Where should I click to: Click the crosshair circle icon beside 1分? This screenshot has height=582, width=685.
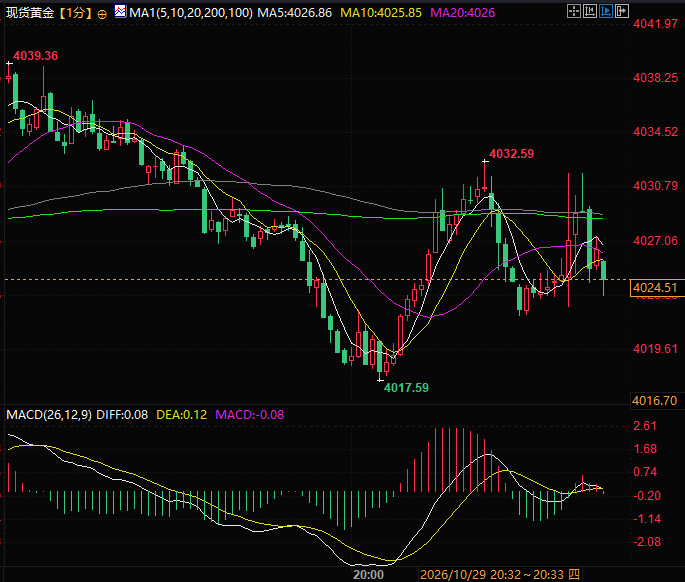pos(102,14)
